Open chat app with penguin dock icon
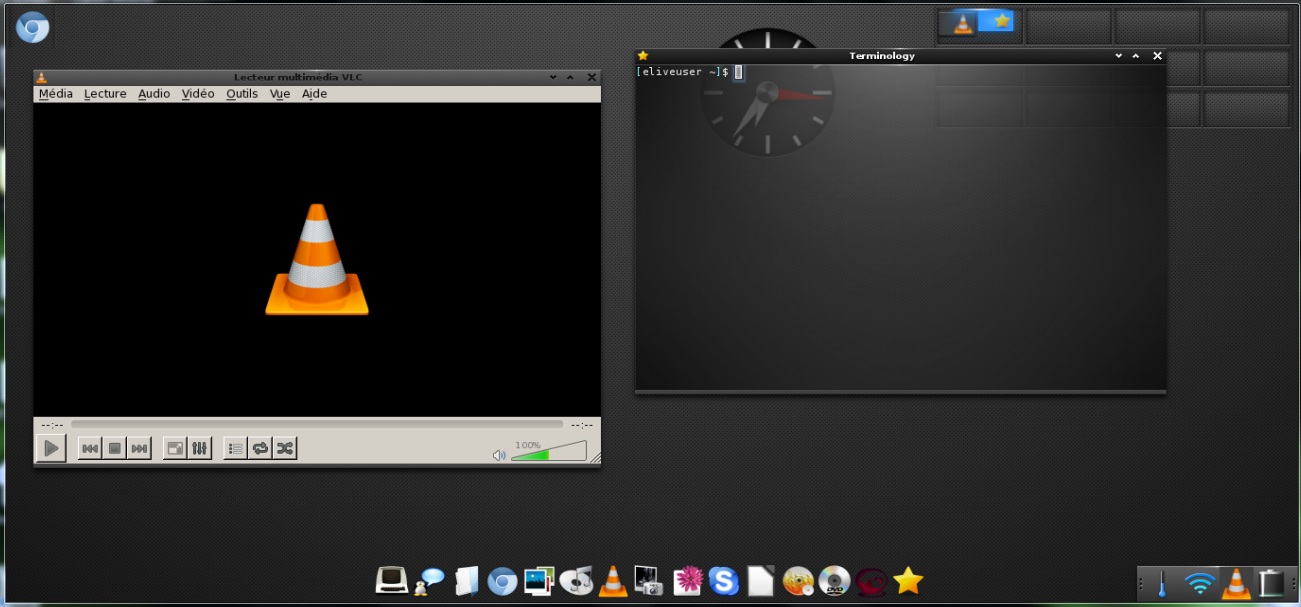This screenshot has width=1301, height=607. pyautogui.click(x=429, y=581)
